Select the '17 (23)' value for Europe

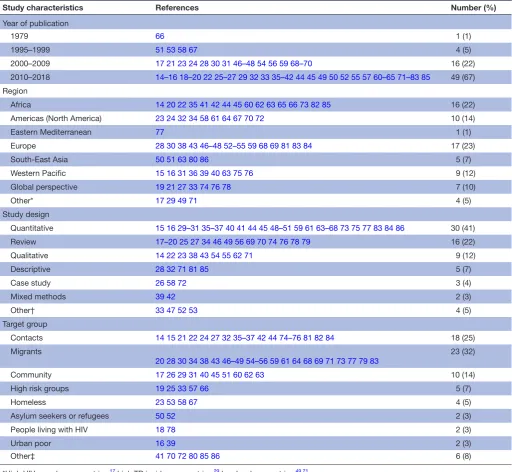click(463, 146)
